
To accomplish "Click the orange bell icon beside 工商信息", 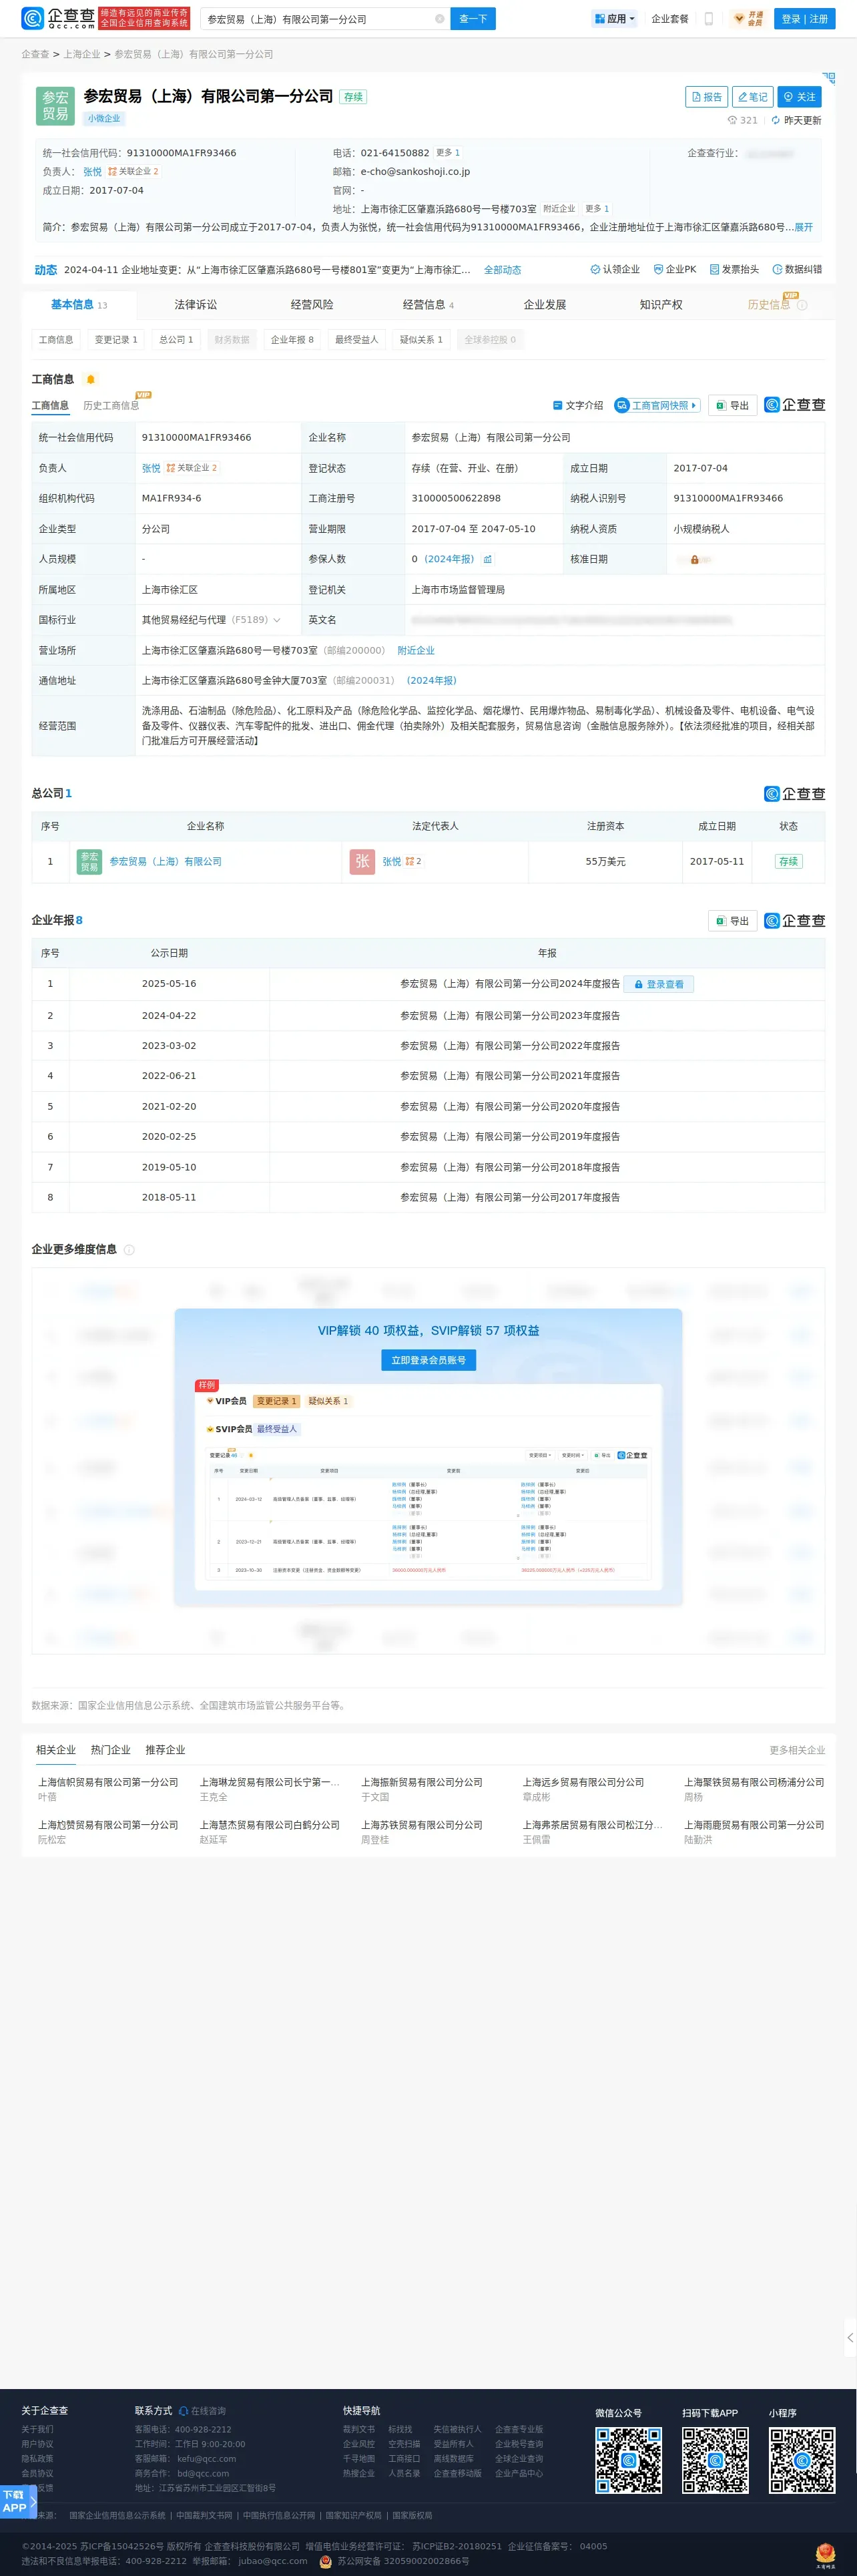I will tap(91, 380).
